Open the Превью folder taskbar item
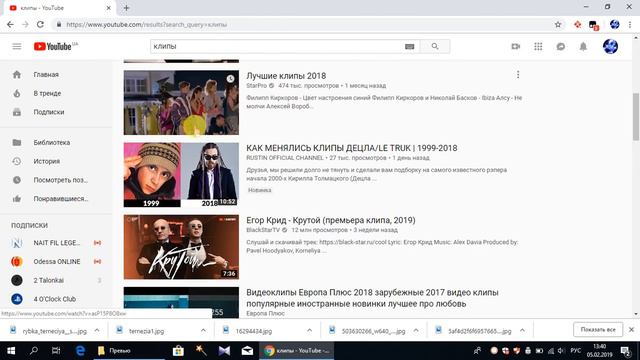 pyautogui.click(x=128, y=351)
